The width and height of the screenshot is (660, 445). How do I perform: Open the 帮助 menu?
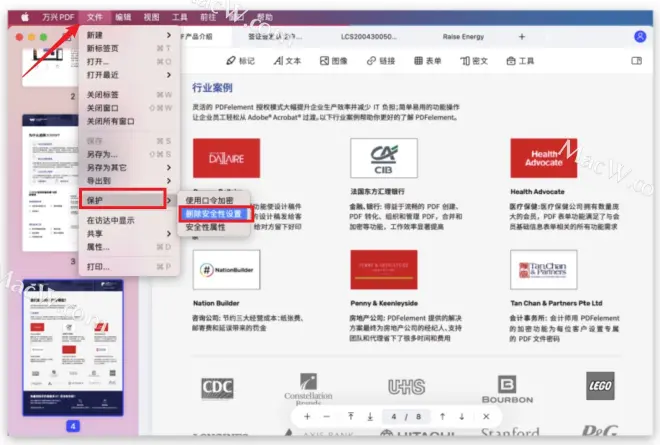coord(265,17)
